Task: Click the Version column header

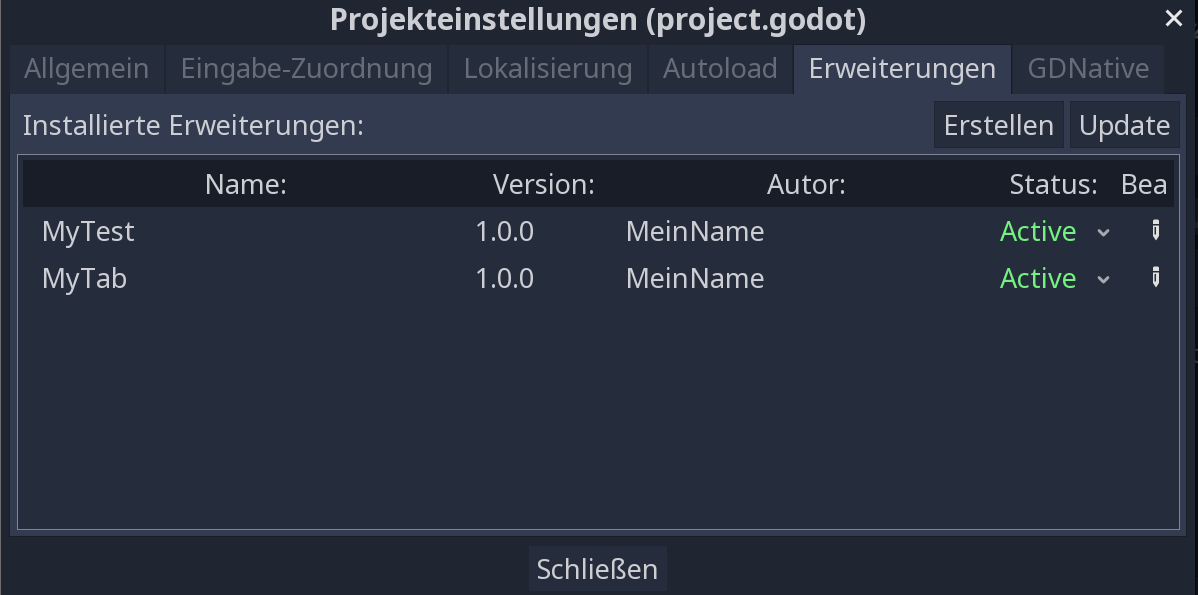Action: 543,184
